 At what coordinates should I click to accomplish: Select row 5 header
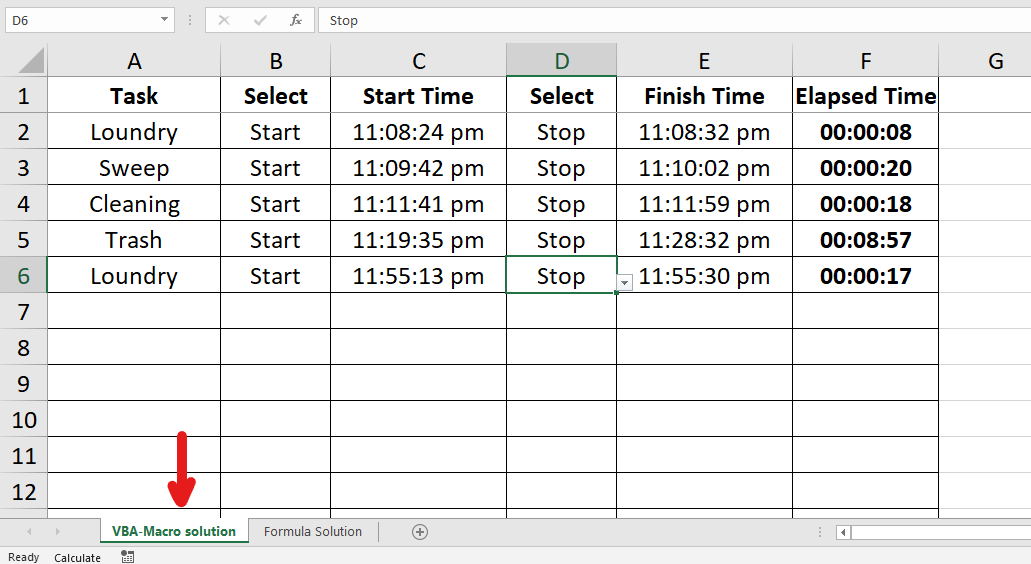point(23,240)
